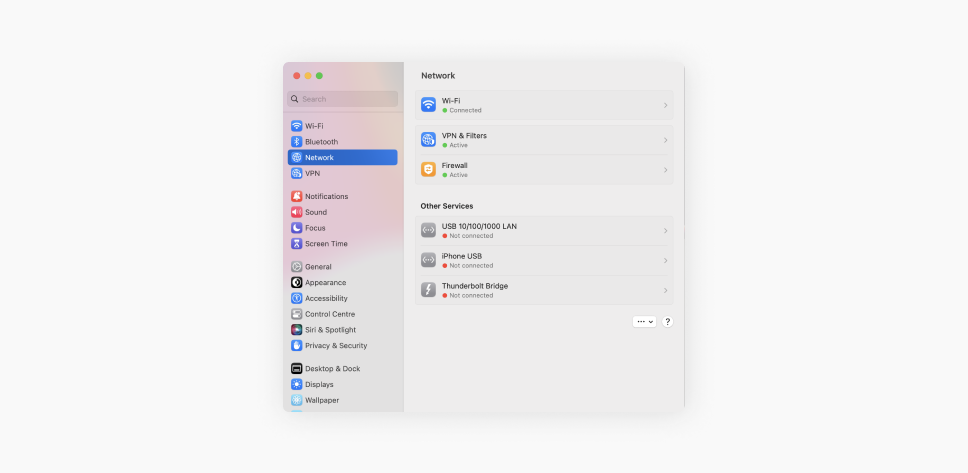The image size is (968, 473).
Task: Click the orange Firewall icon
Action: (x=428, y=169)
